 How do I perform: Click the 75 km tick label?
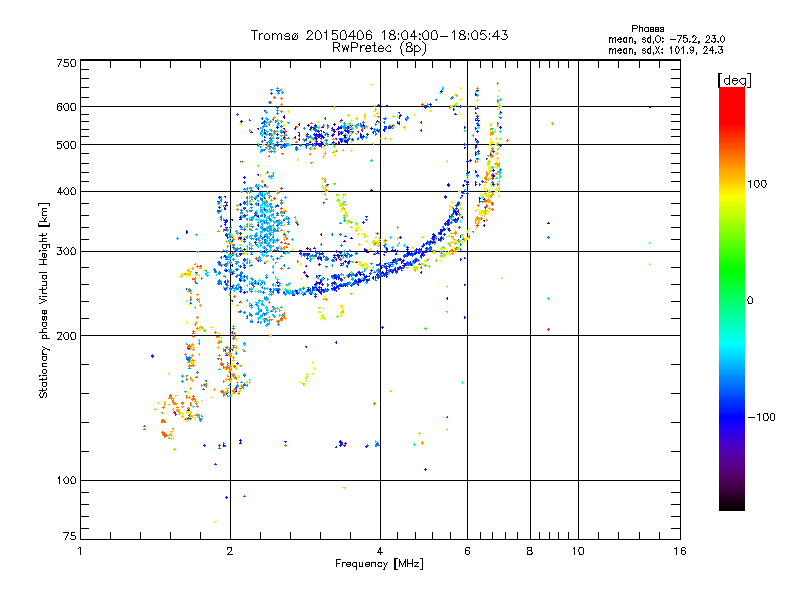70,536
